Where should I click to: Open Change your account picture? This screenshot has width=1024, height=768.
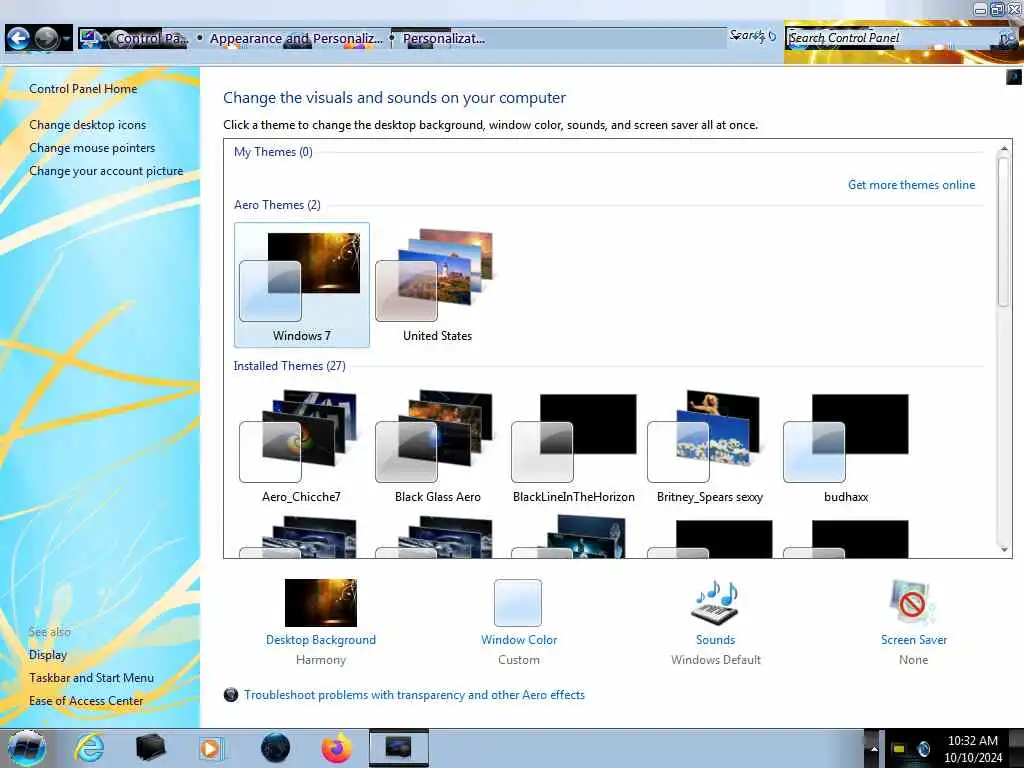tap(106, 170)
